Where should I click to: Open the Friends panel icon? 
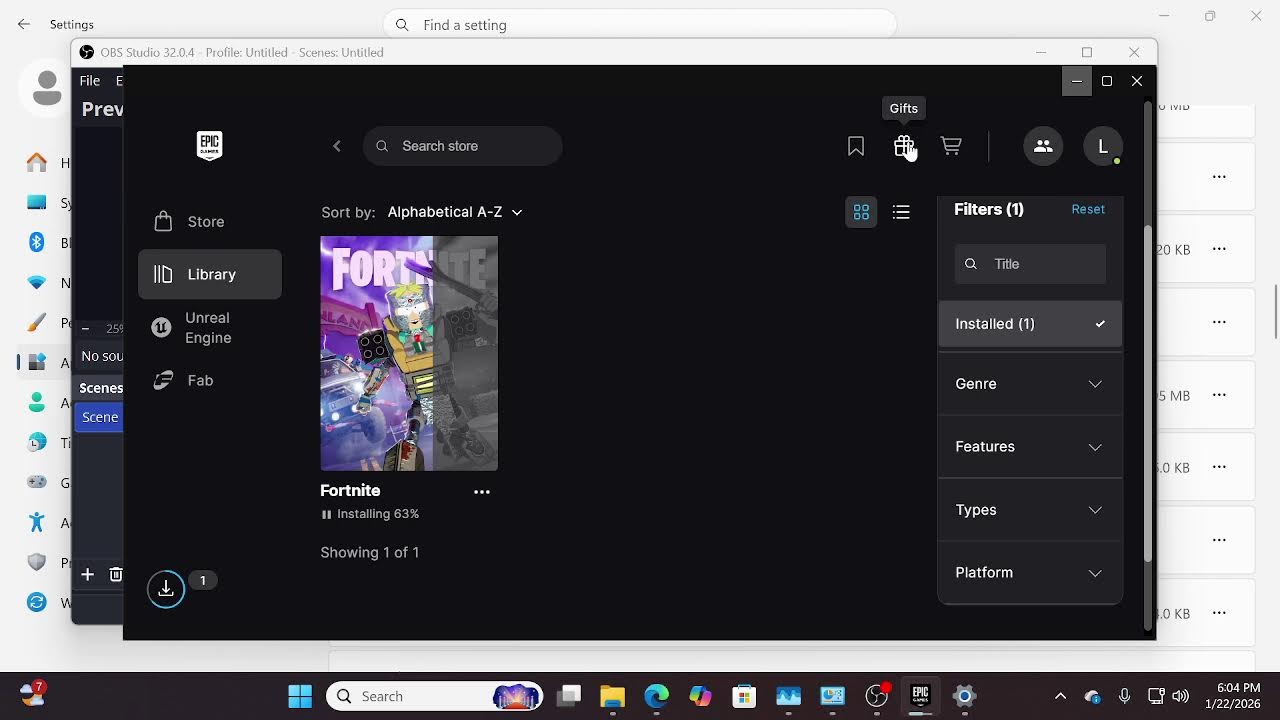[1043, 146]
